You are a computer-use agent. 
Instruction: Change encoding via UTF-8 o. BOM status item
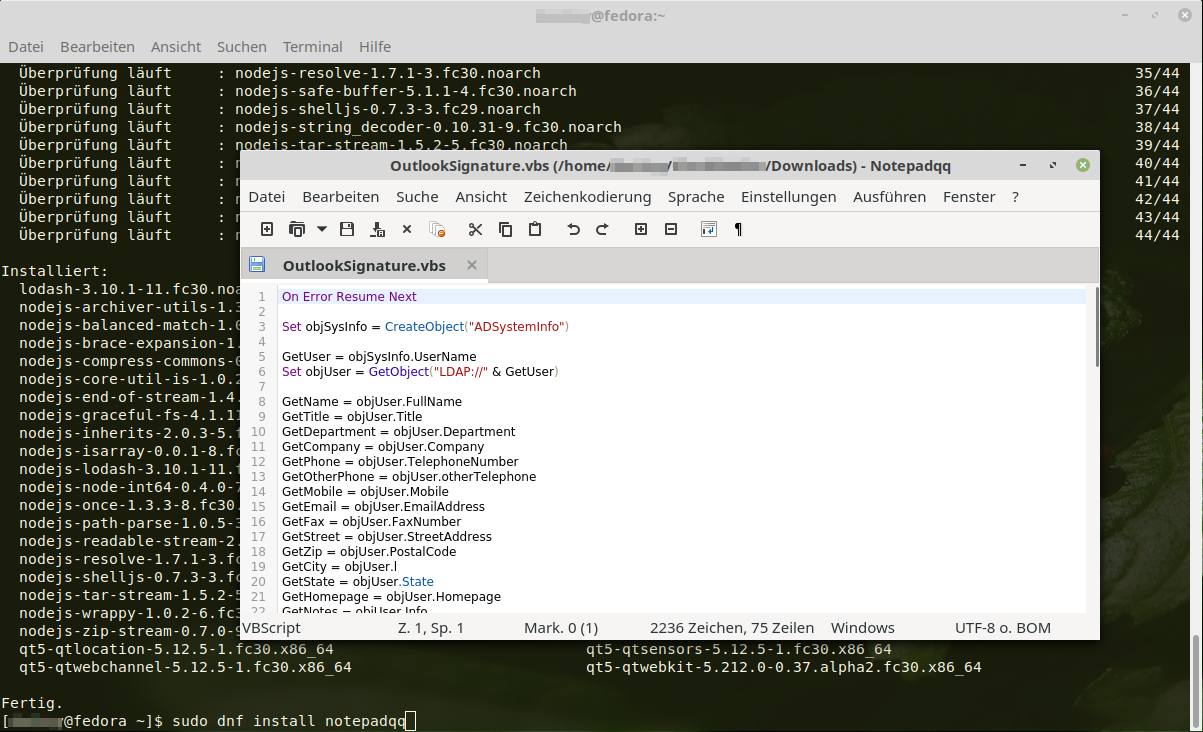point(1002,627)
